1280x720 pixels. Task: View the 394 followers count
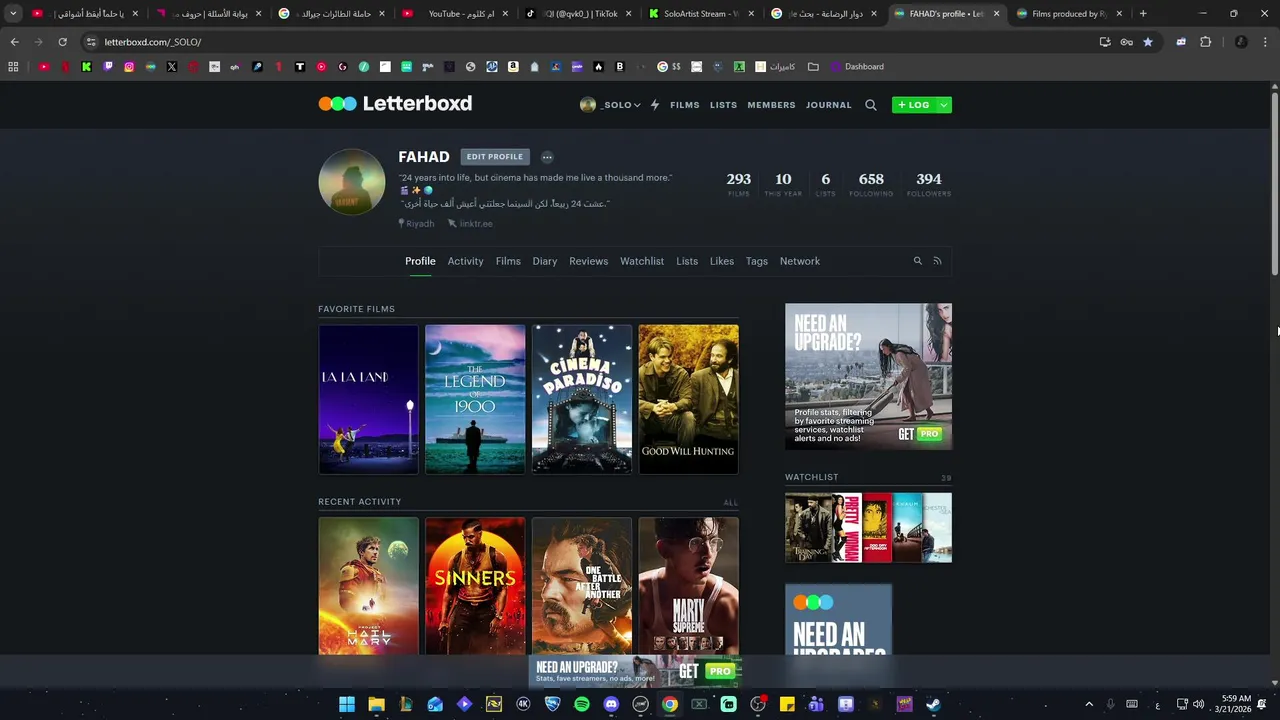(929, 184)
